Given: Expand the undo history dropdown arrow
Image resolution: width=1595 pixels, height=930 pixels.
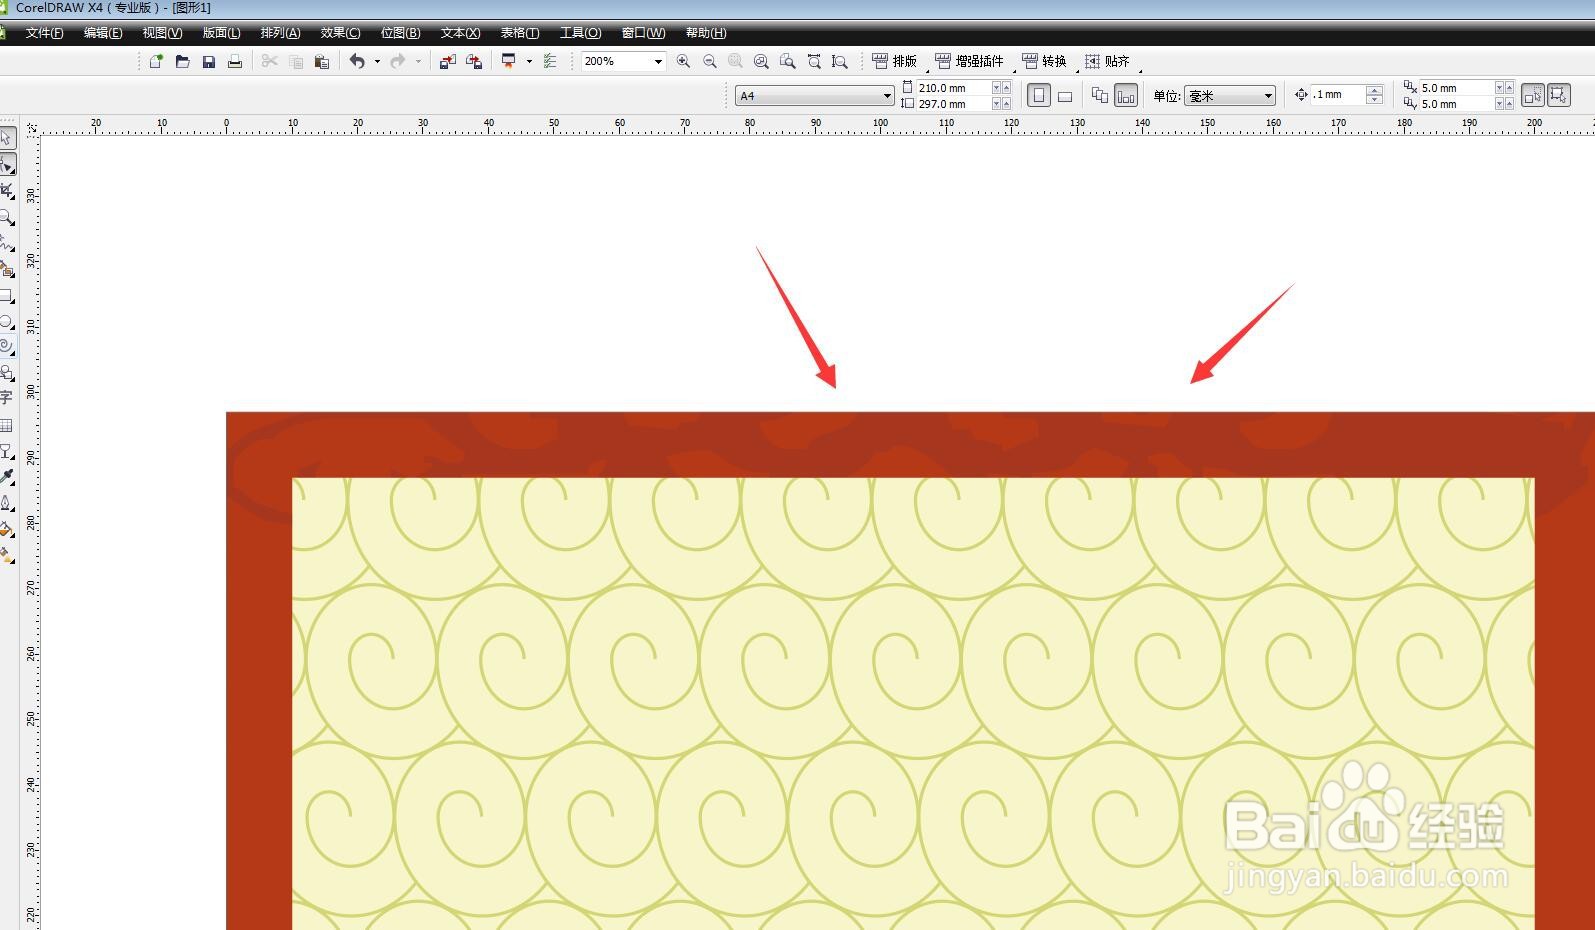Looking at the screenshot, I should (377, 61).
